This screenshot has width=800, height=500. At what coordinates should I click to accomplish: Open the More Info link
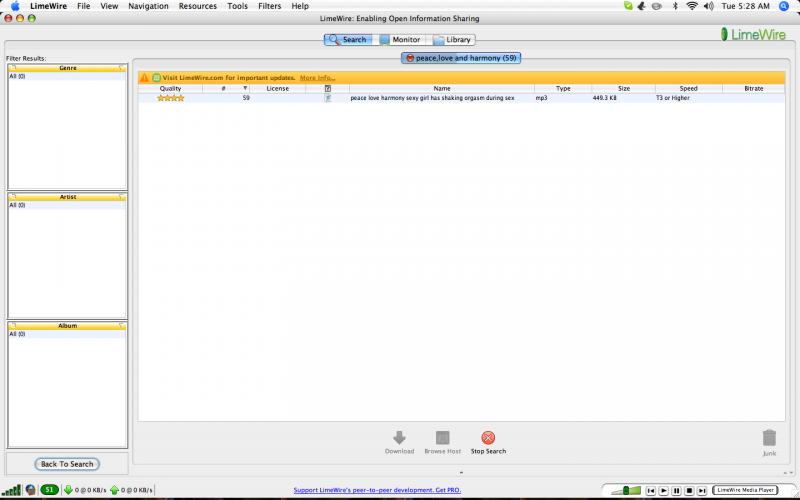pyautogui.click(x=317, y=78)
